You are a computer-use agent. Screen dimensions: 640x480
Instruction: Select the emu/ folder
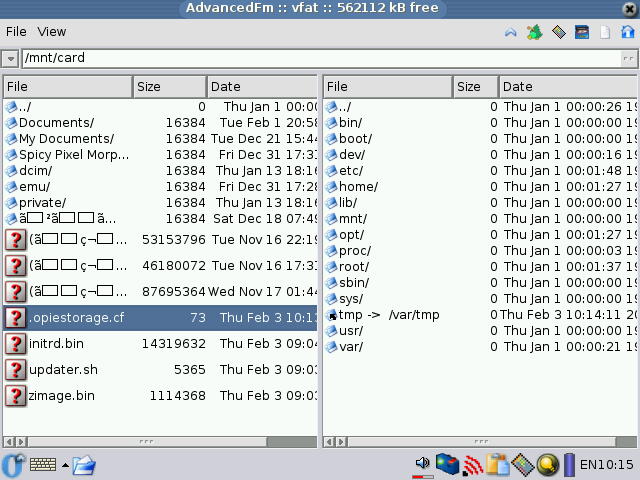pyautogui.click(x=160, y=187)
